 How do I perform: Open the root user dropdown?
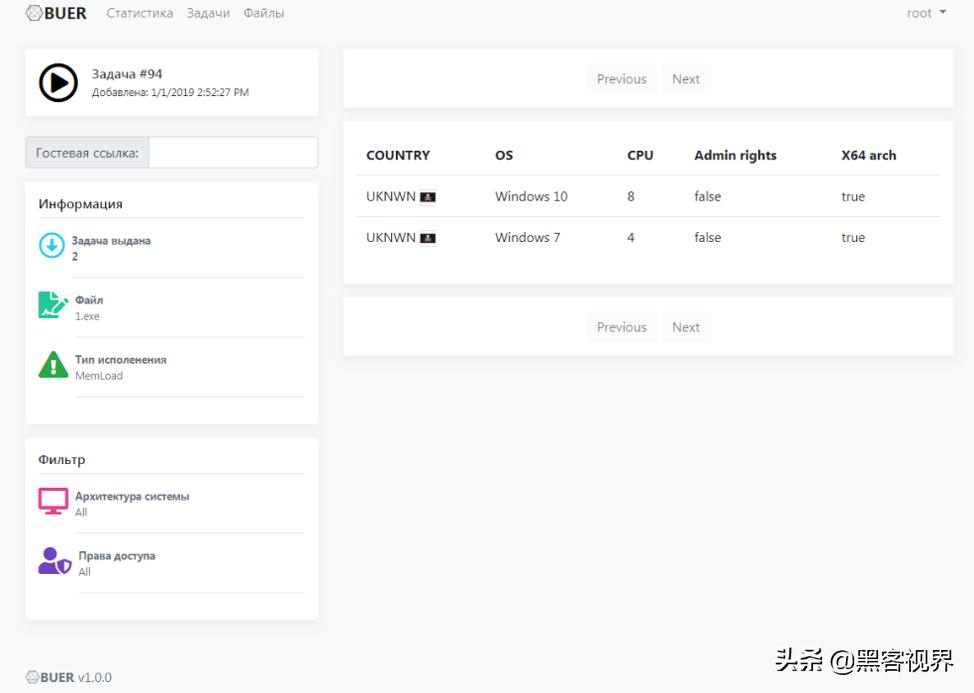(925, 13)
